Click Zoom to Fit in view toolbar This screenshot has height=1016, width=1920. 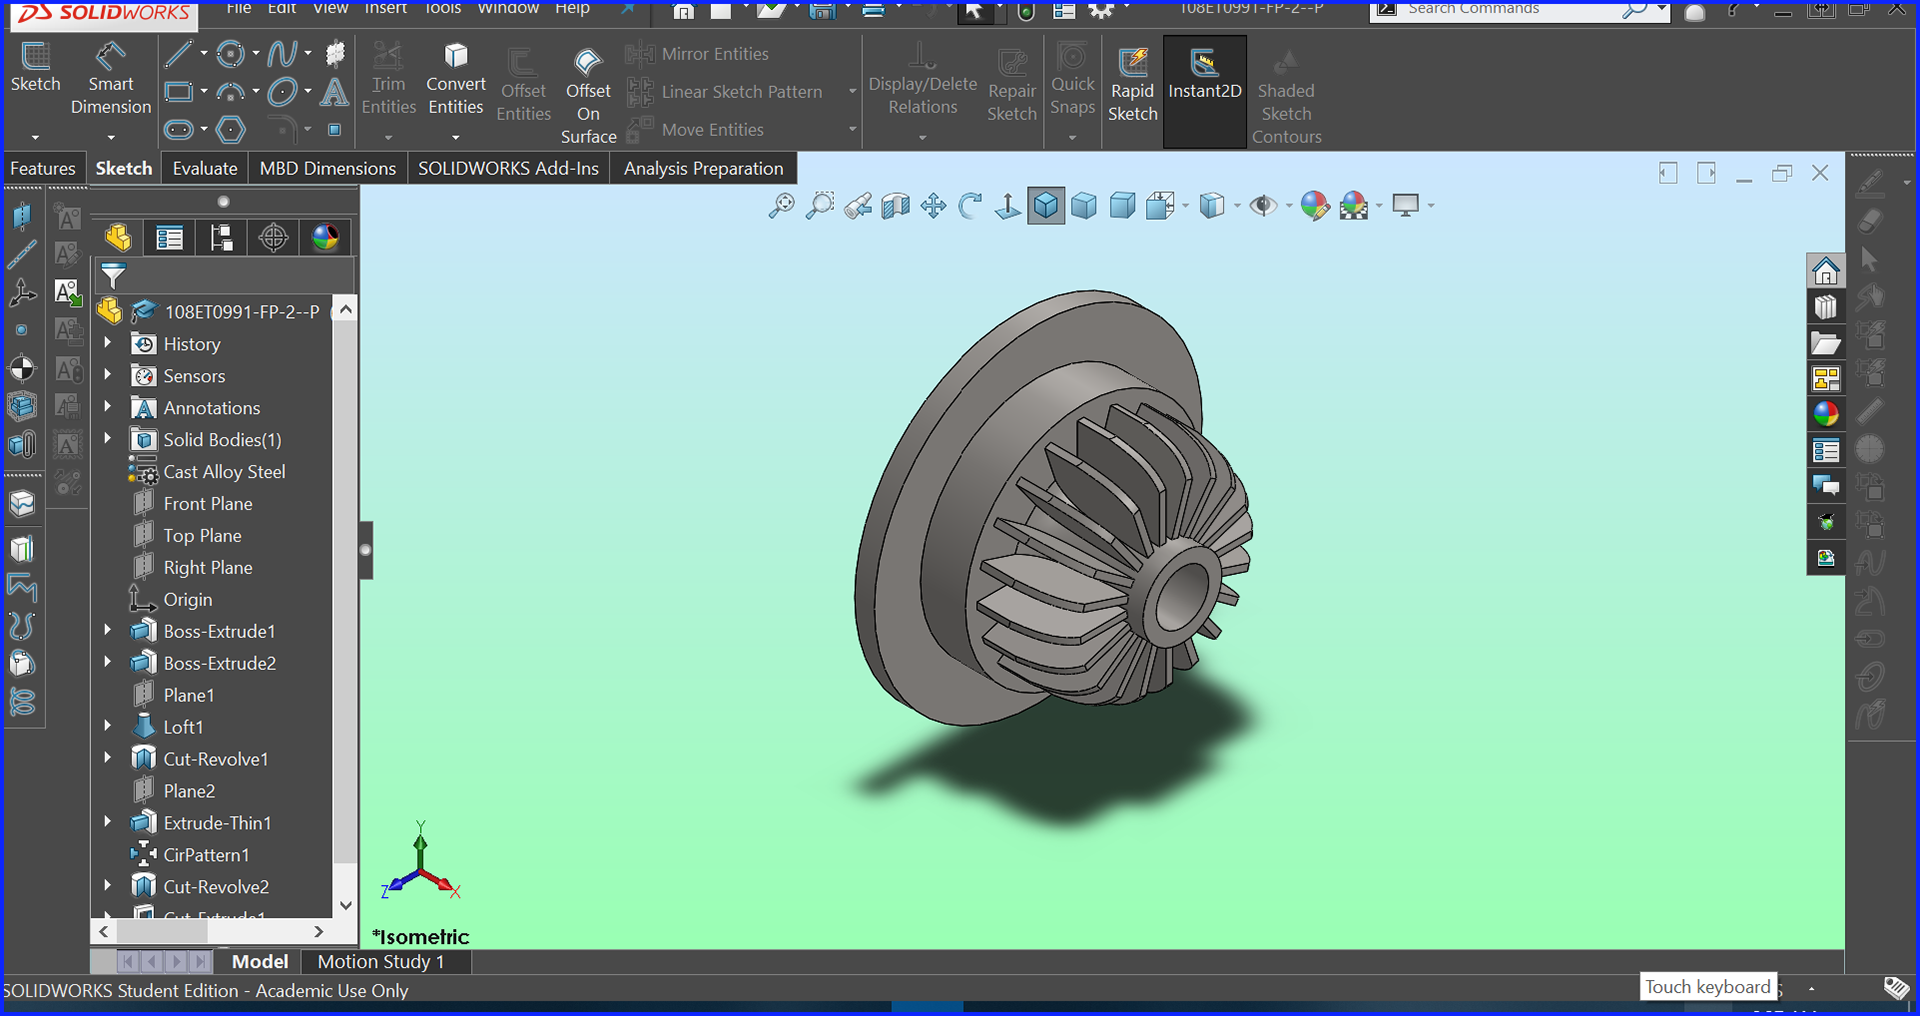[x=781, y=206]
